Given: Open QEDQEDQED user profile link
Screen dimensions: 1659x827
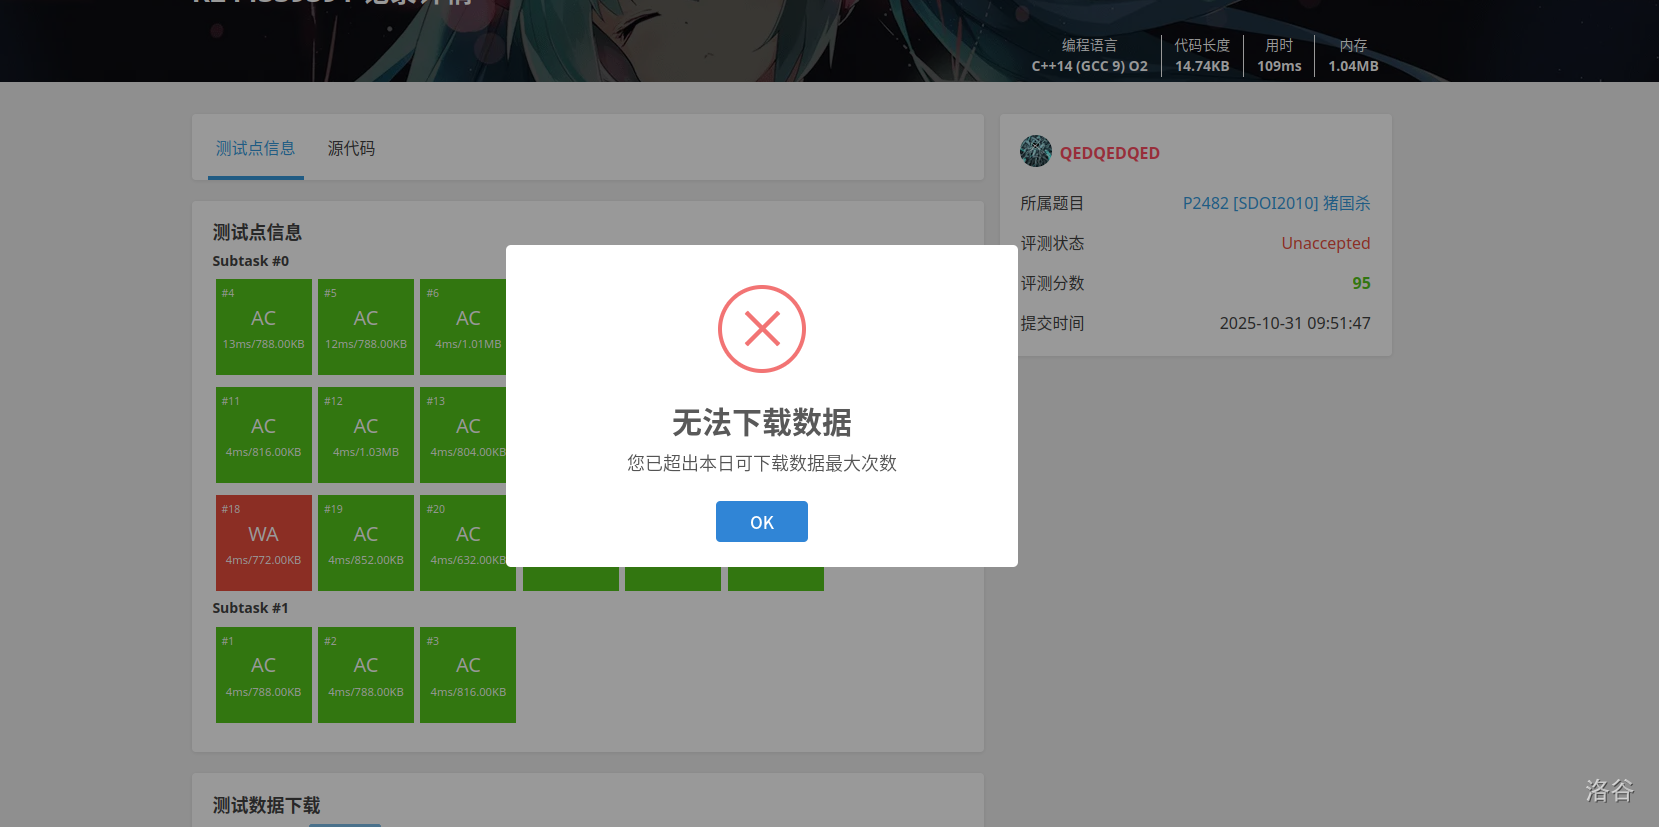Looking at the screenshot, I should click(1109, 153).
